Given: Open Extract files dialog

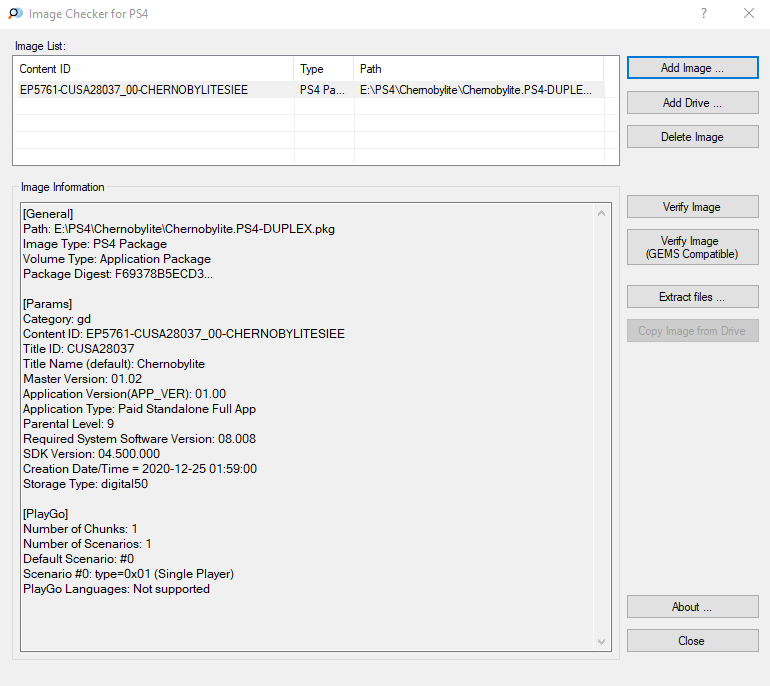Looking at the screenshot, I should (692, 297).
